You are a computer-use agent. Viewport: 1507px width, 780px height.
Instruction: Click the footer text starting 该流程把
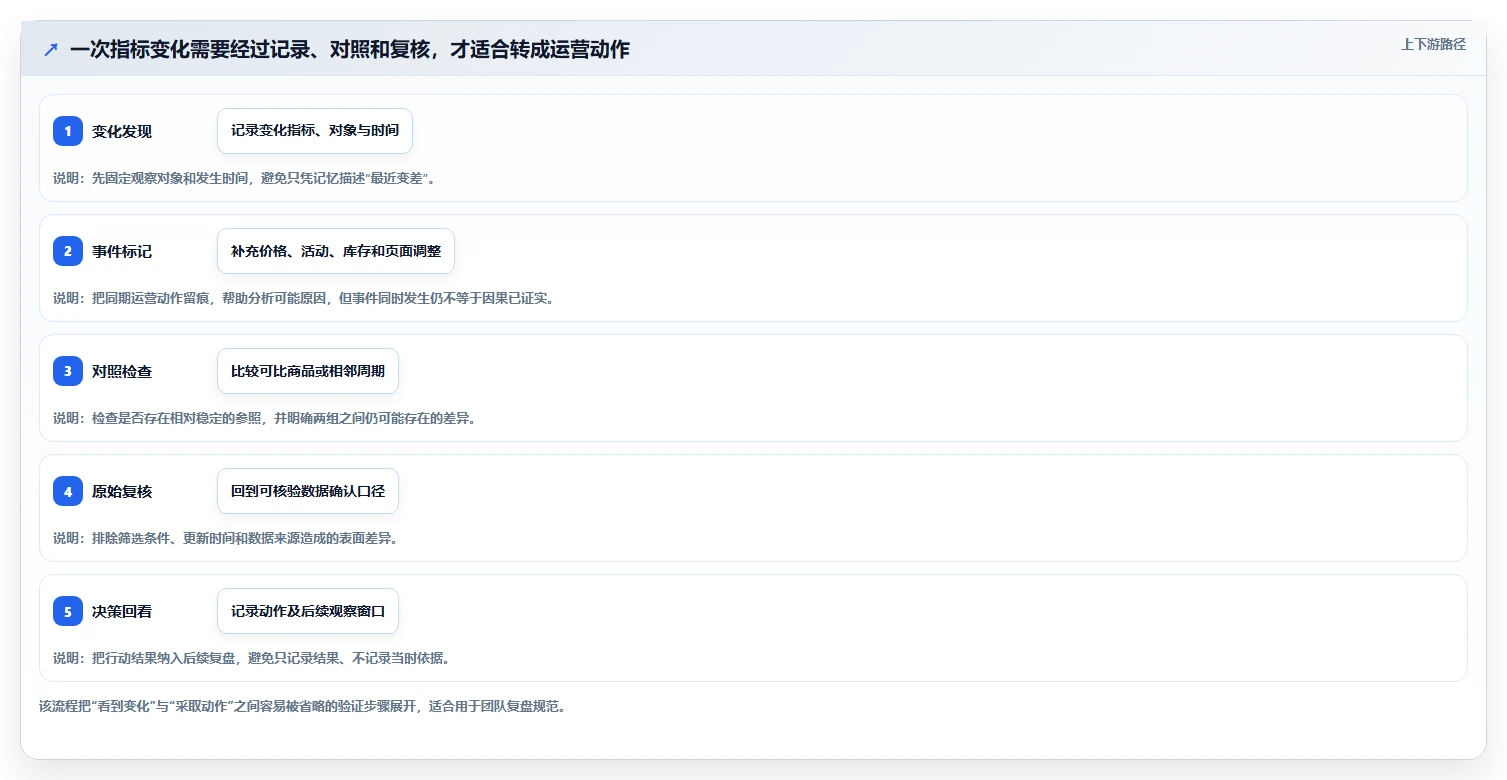(x=303, y=706)
